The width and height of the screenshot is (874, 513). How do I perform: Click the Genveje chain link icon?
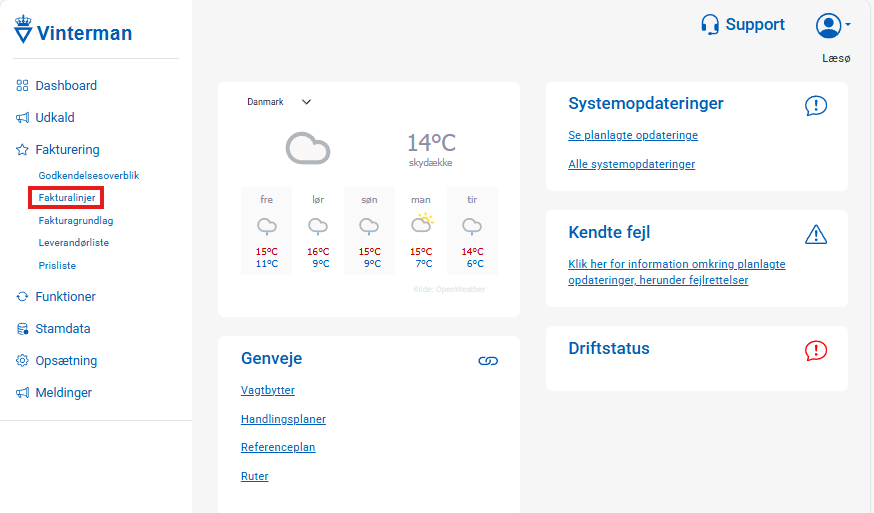pyautogui.click(x=488, y=361)
